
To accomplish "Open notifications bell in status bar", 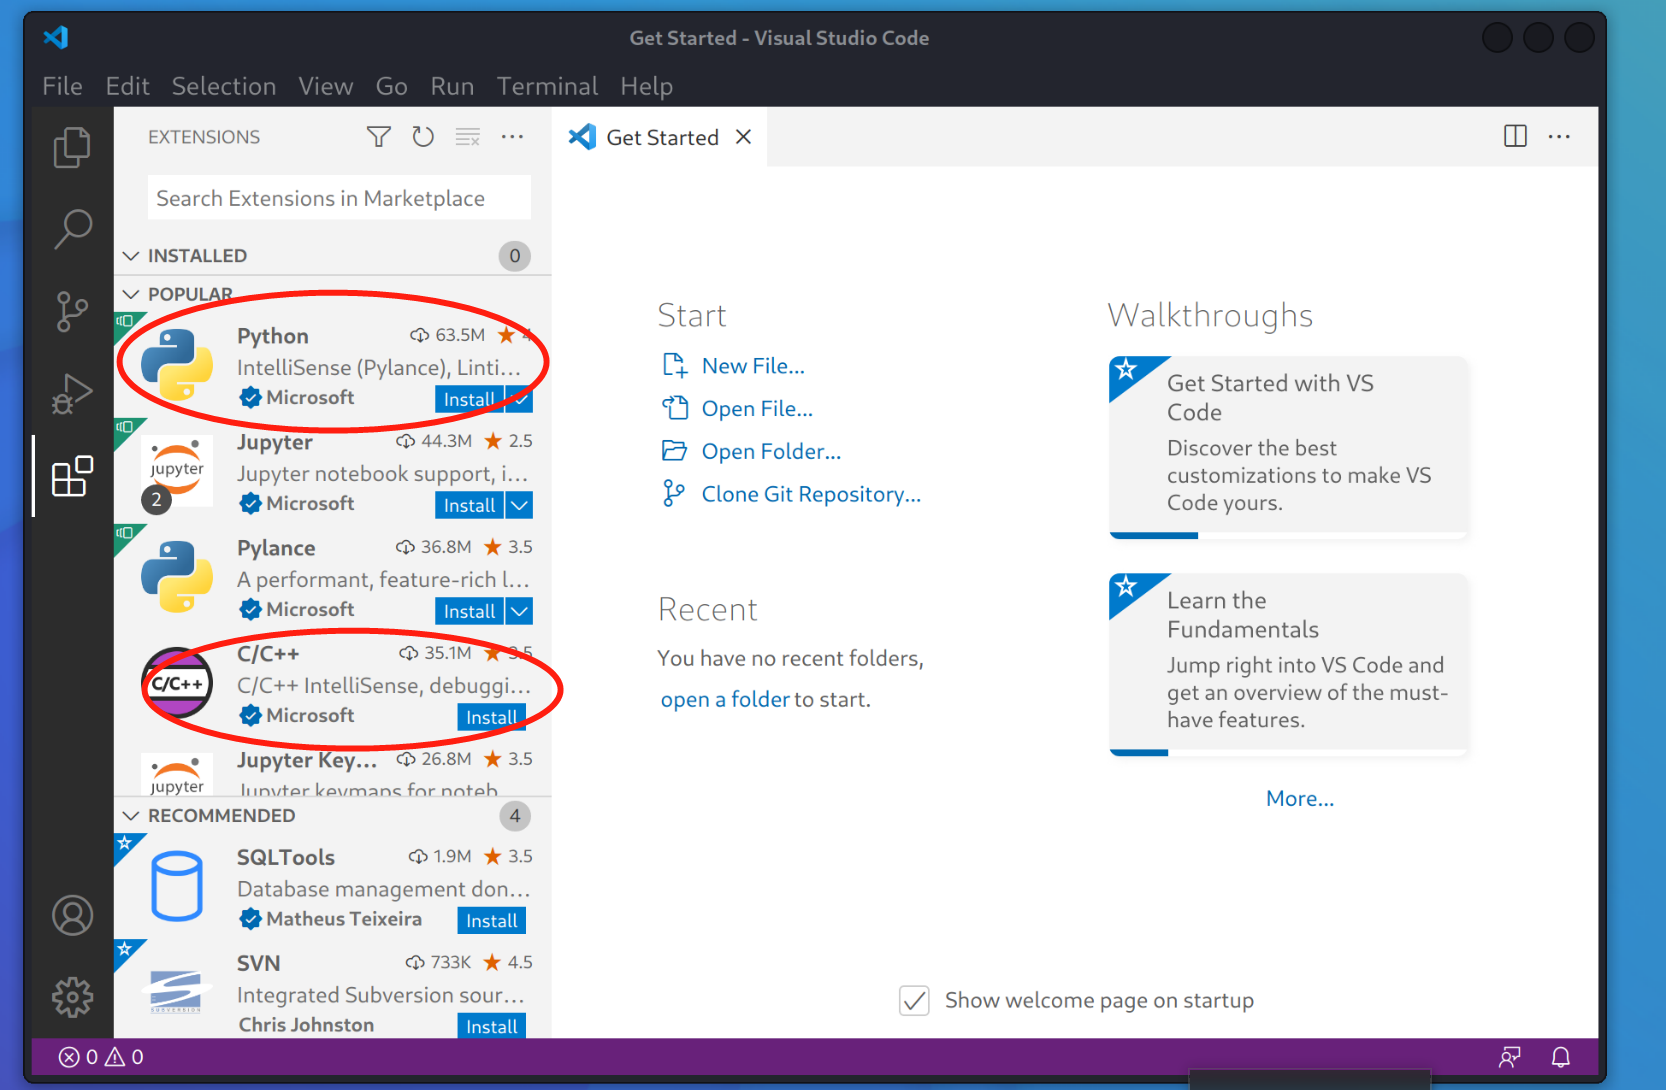I will [1560, 1057].
